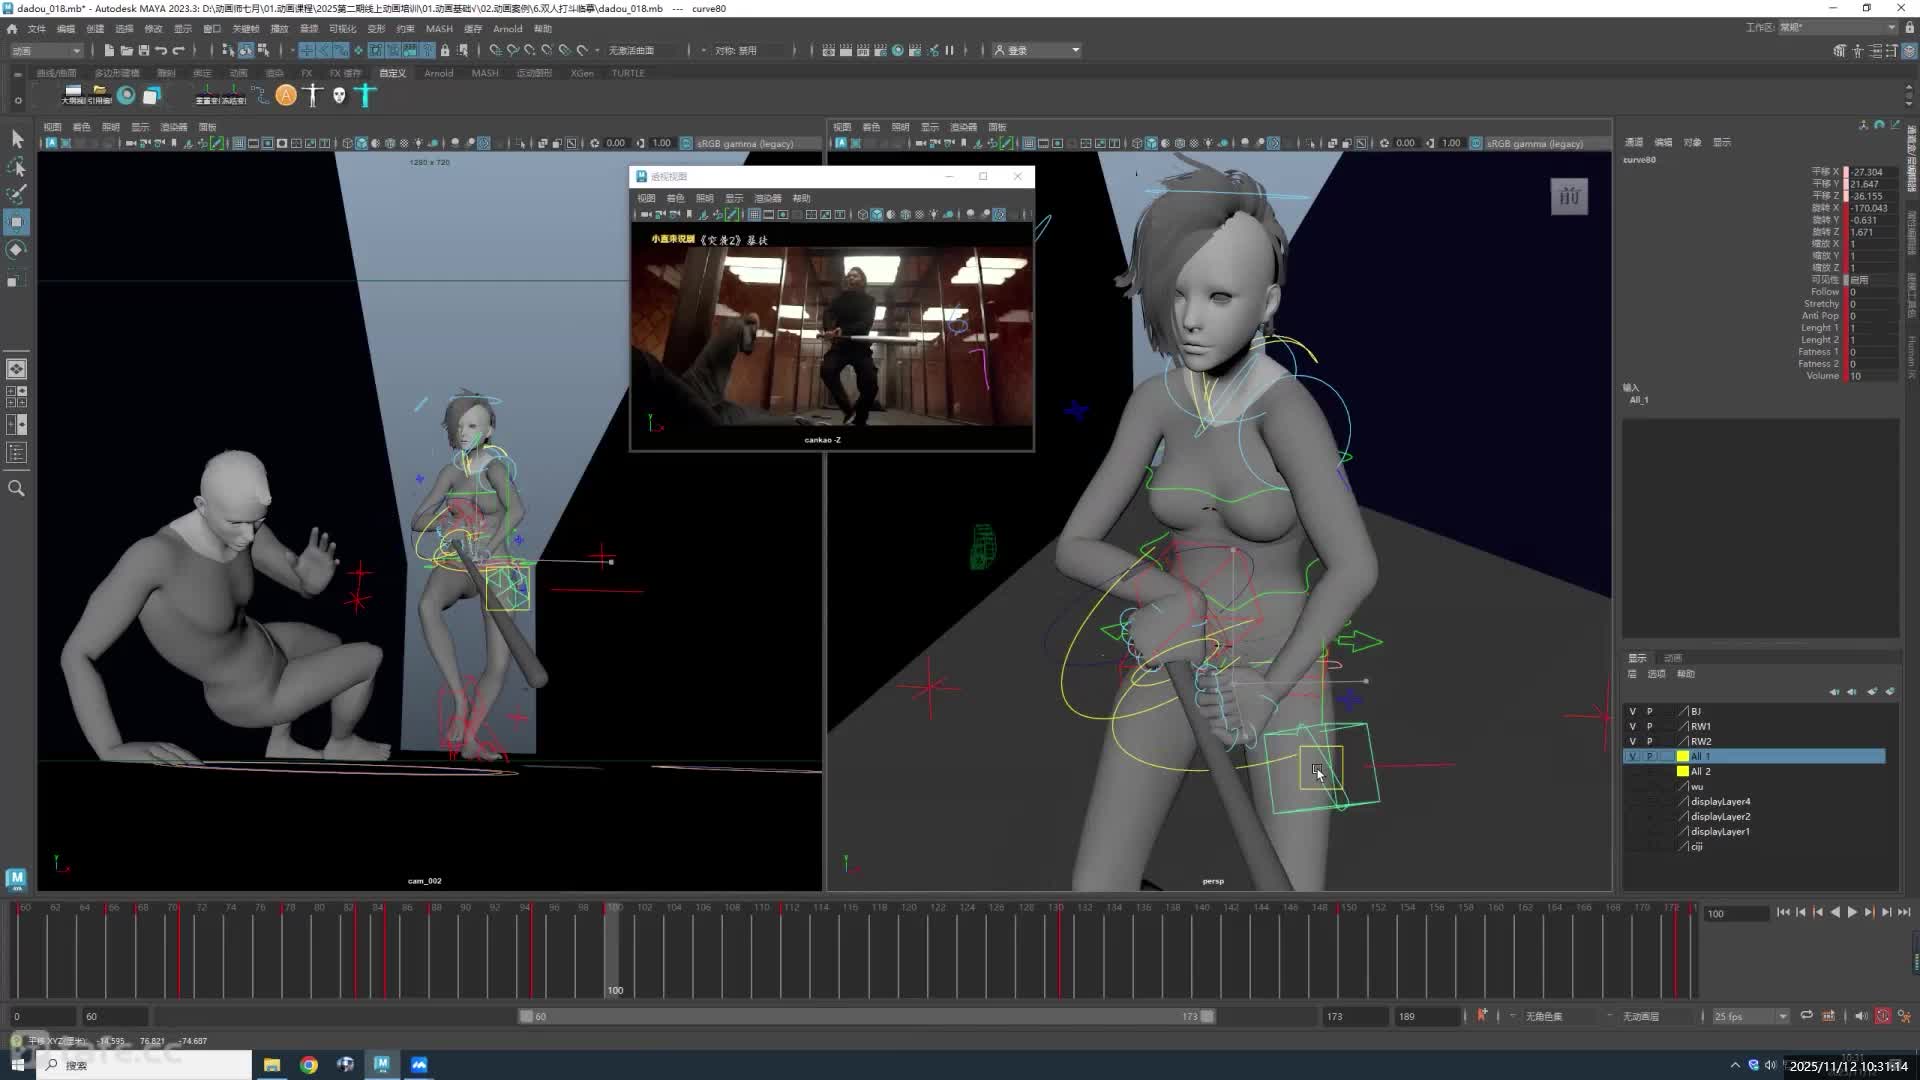Screen dimensions: 1920x1080
Task: Toggle visibility V of BJ layer
Action: click(x=1633, y=712)
